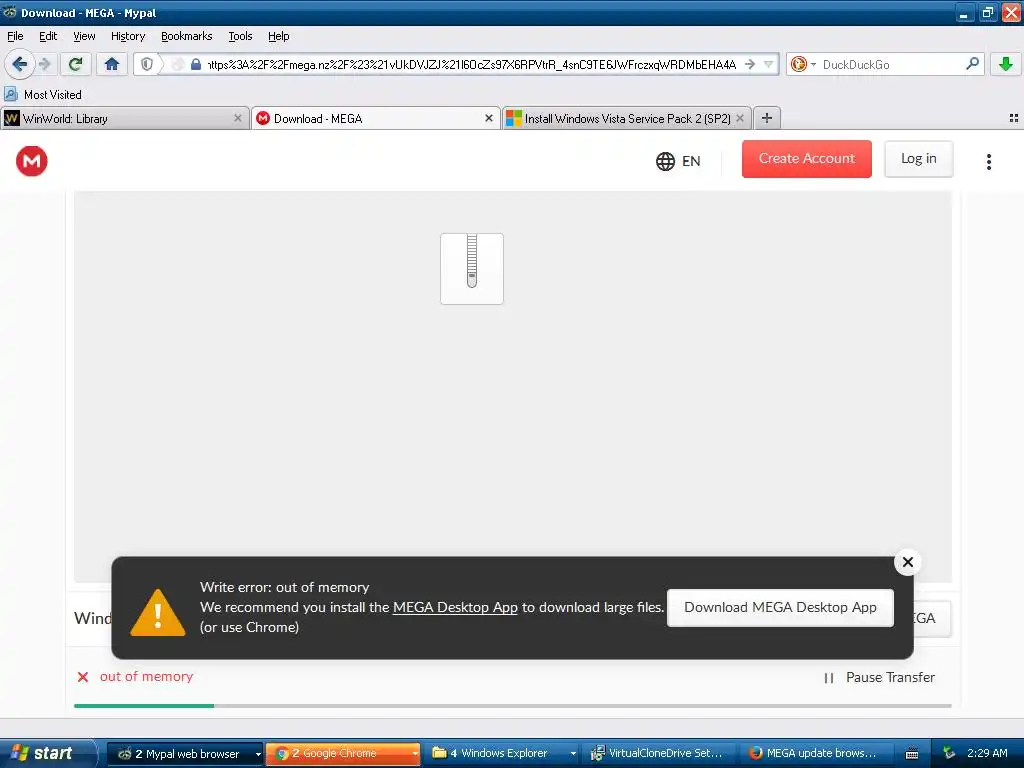Click the search magnifier icon
The height and width of the screenshot is (768, 1024).
972,64
